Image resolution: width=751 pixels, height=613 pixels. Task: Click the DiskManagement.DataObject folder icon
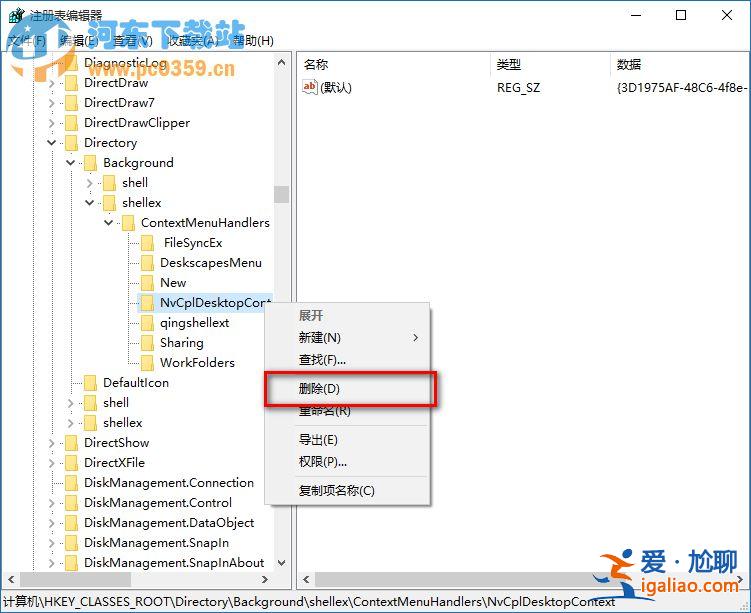71,523
